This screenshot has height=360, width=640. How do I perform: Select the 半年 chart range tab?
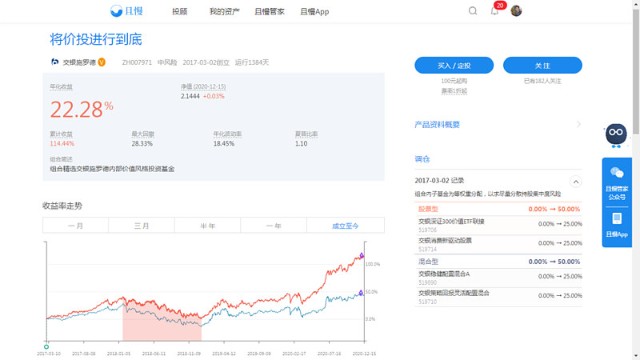(x=207, y=225)
